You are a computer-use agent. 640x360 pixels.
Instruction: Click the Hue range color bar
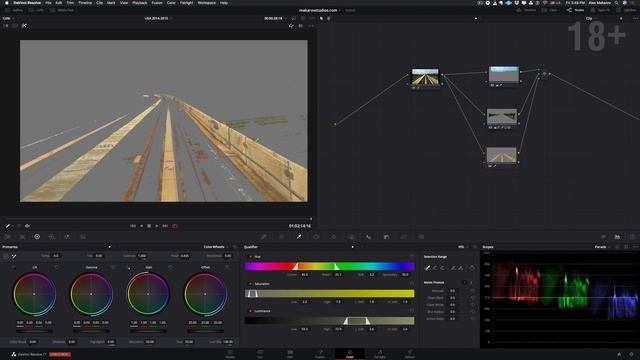pyautogui.click(x=329, y=267)
